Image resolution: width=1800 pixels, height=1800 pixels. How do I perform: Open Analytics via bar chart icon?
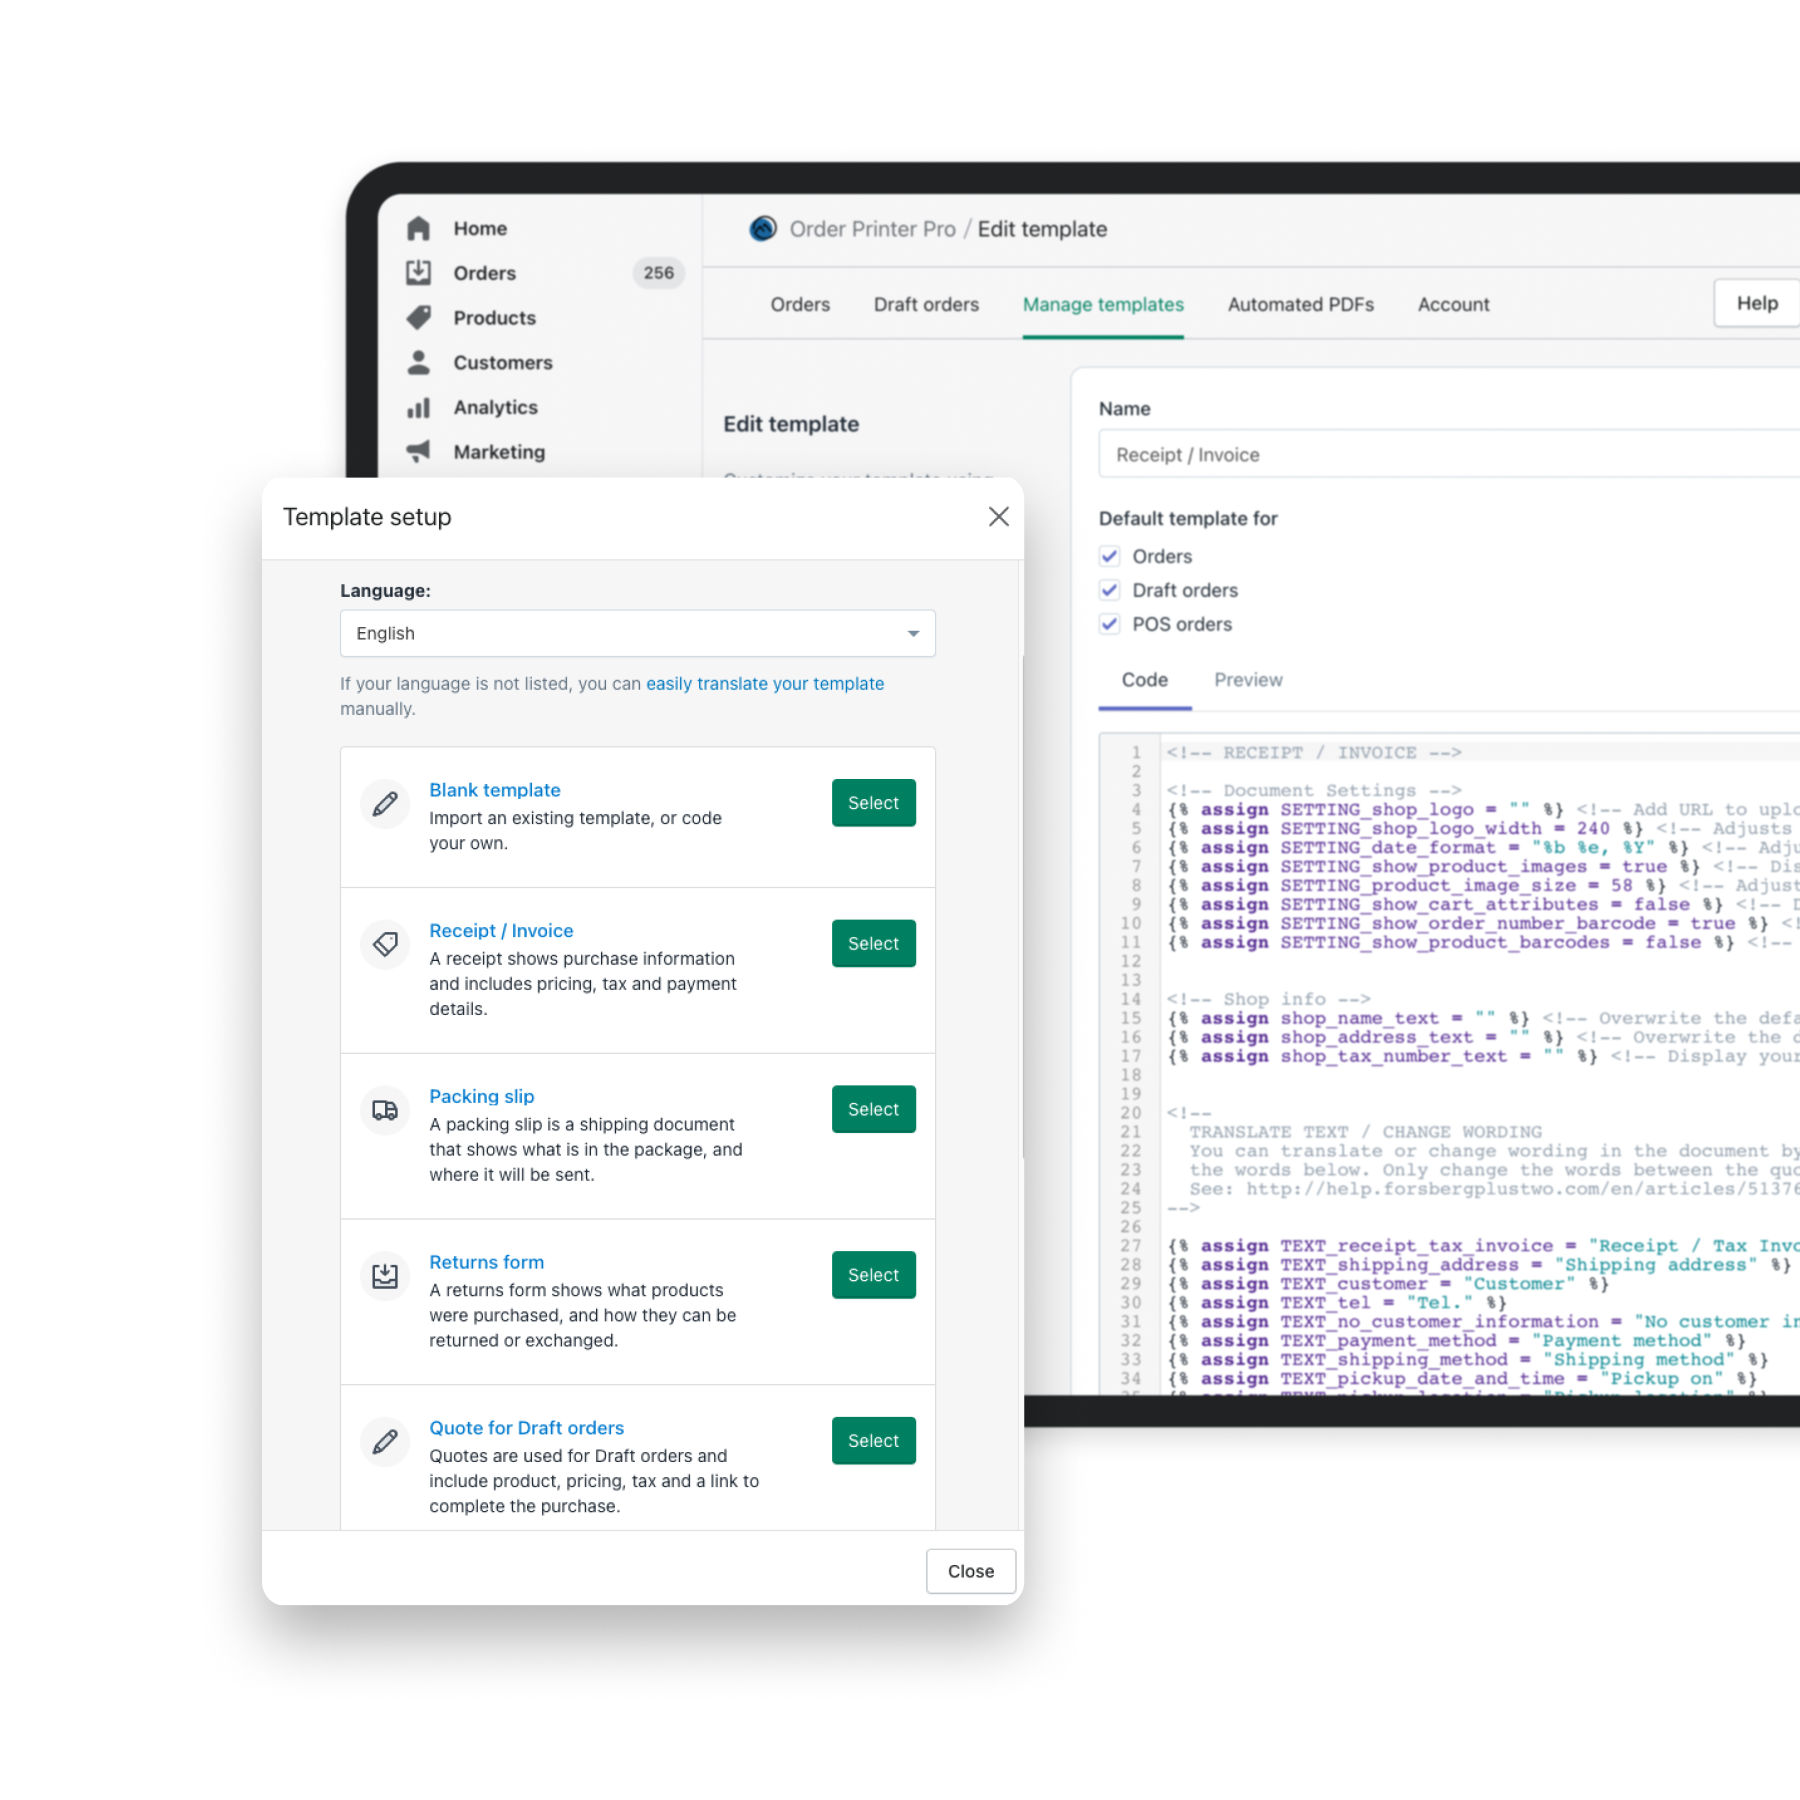point(418,408)
